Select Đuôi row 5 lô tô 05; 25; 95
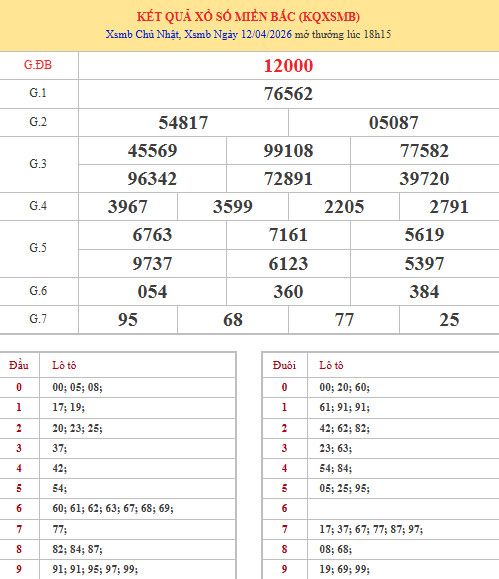The width and height of the screenshot is (499, 579). [x=344, y=488]
